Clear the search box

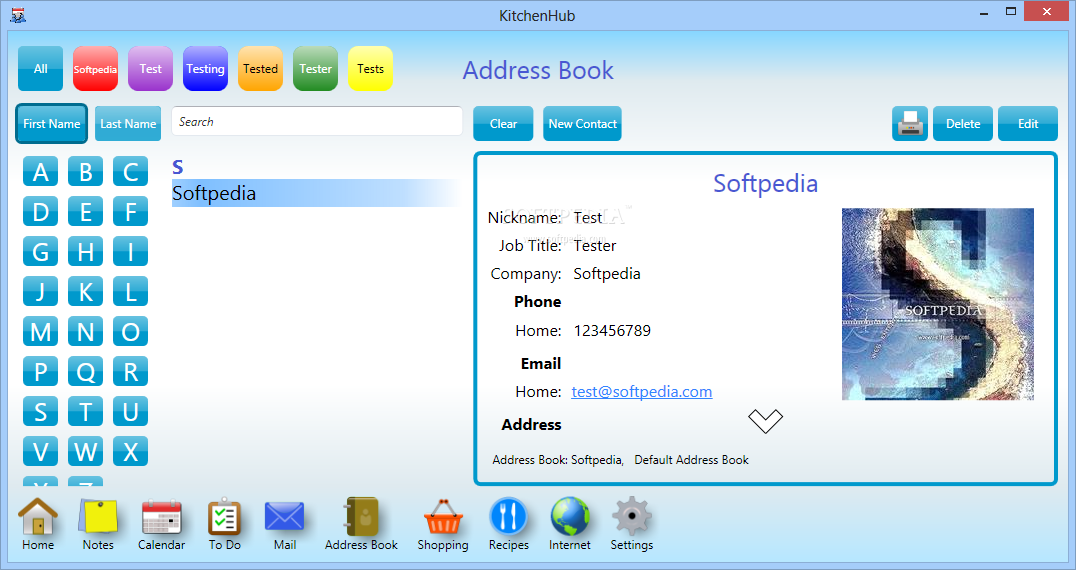(503, 123)
